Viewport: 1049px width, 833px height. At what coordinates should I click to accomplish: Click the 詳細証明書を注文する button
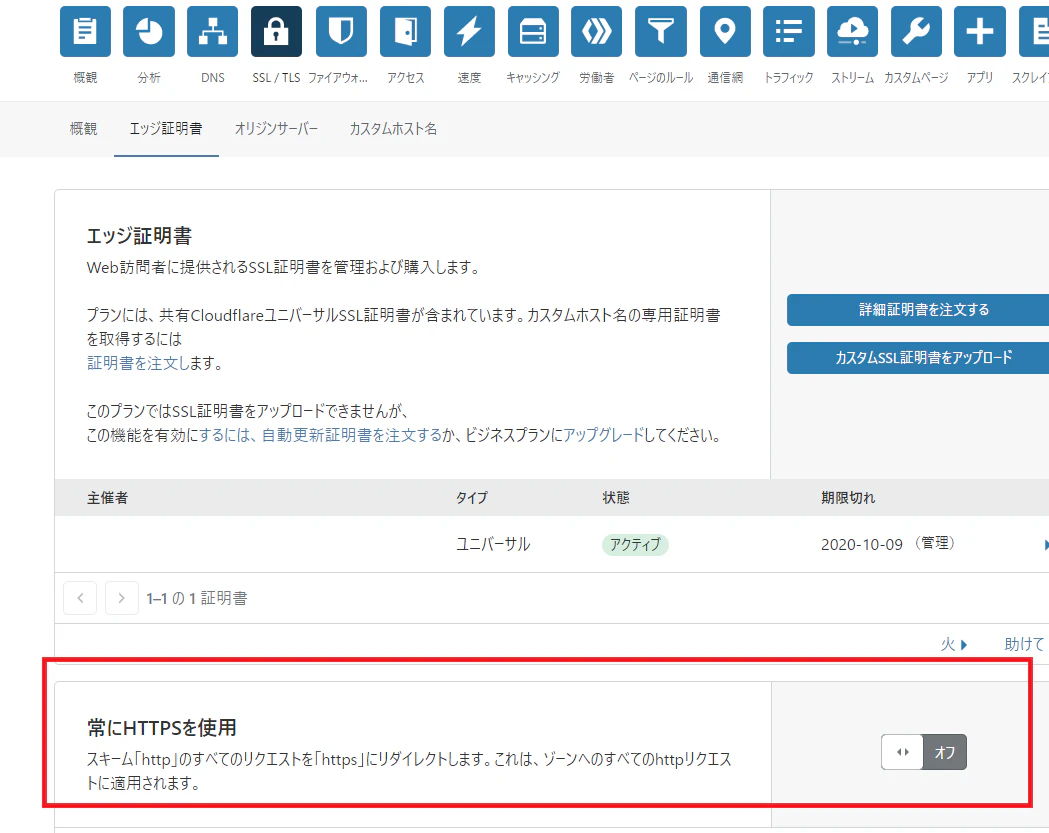(x=919, y=310)
